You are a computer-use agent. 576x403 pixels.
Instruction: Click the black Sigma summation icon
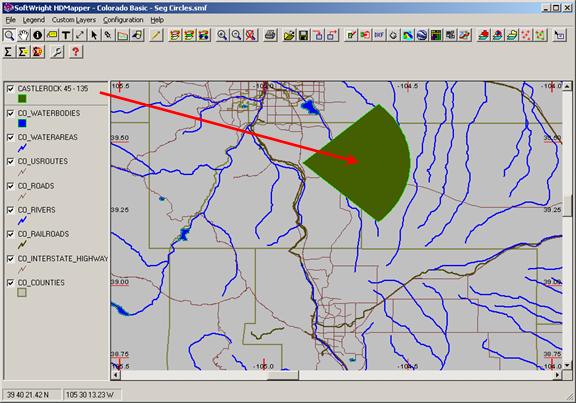click(x=8, y=52)
